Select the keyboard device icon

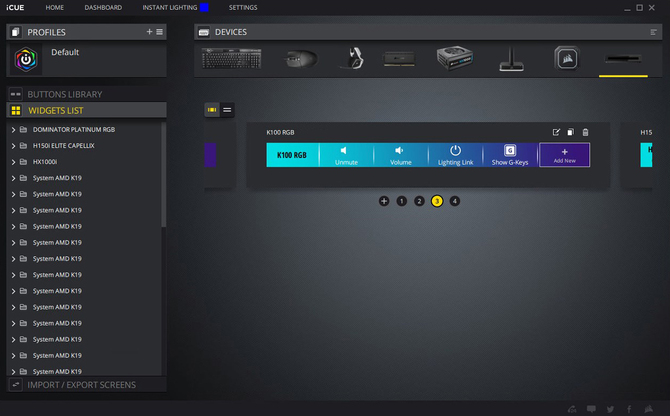231,59
